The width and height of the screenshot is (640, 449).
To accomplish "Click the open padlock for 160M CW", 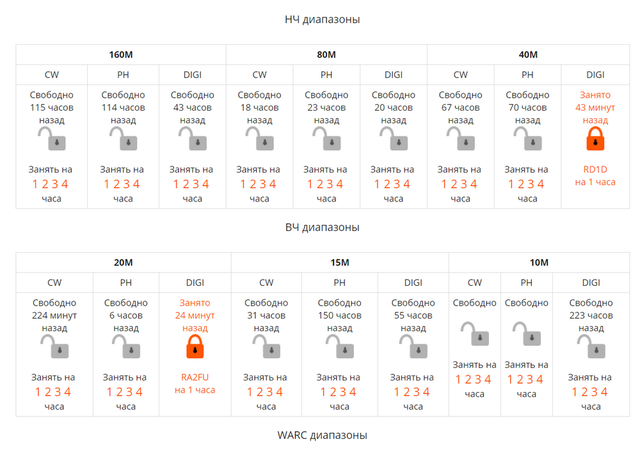I will pyautogui.click(x=52, y=139).
